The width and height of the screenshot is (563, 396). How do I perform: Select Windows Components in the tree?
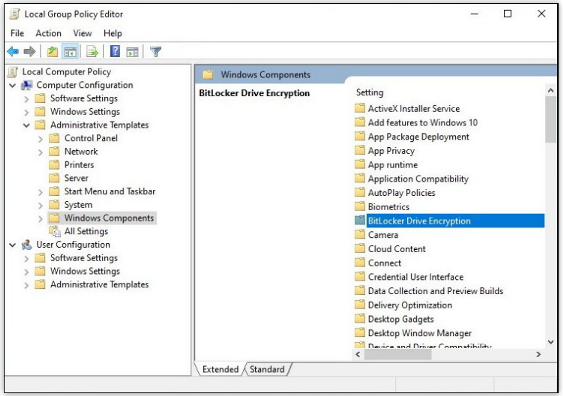109,218
